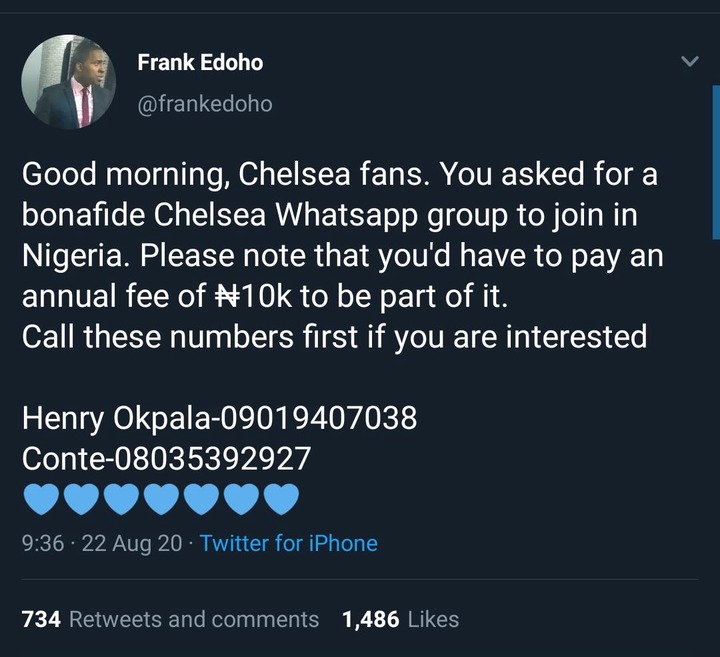Expand the tweet options chevron

point(689,62)
